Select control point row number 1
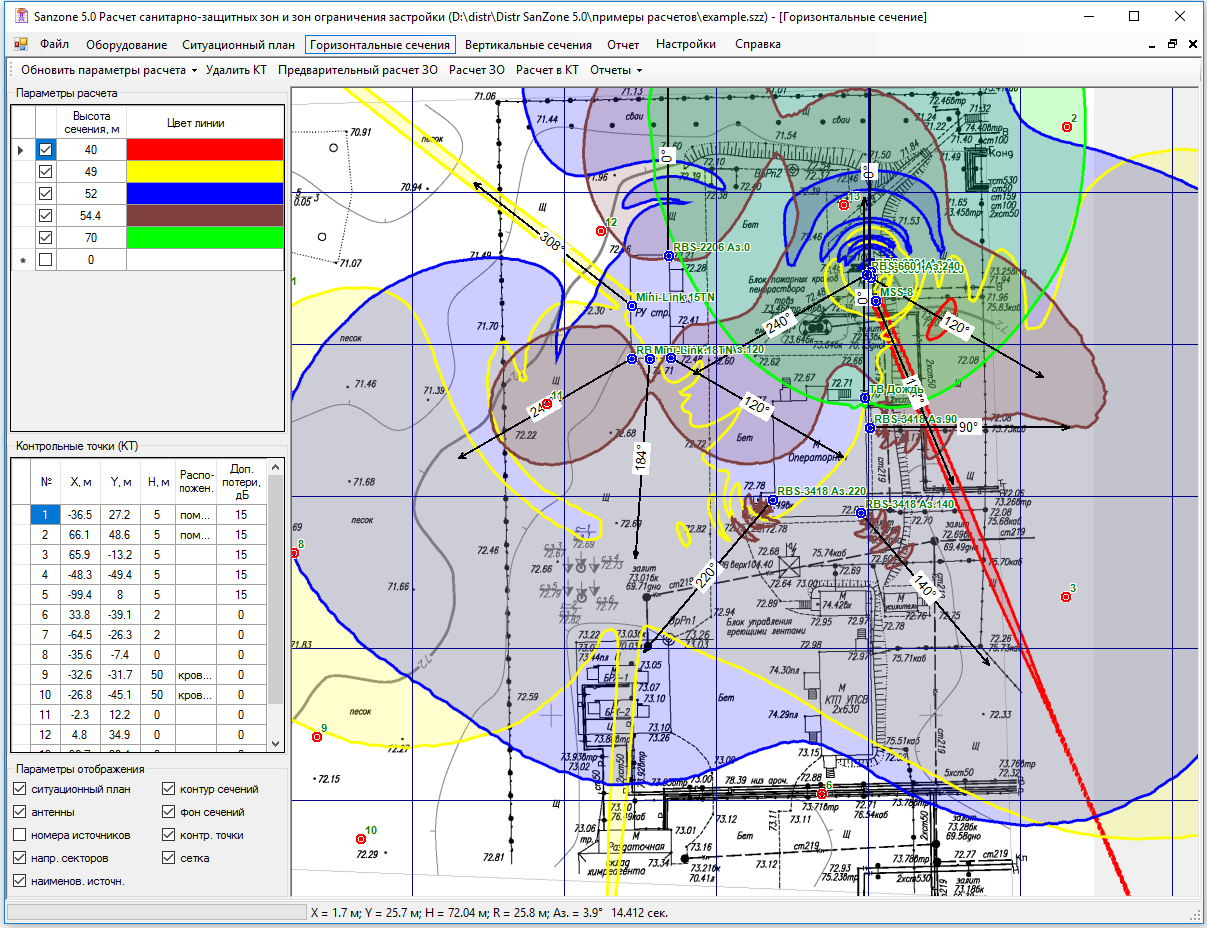The image size is (1207, 928). click(46, 514)
